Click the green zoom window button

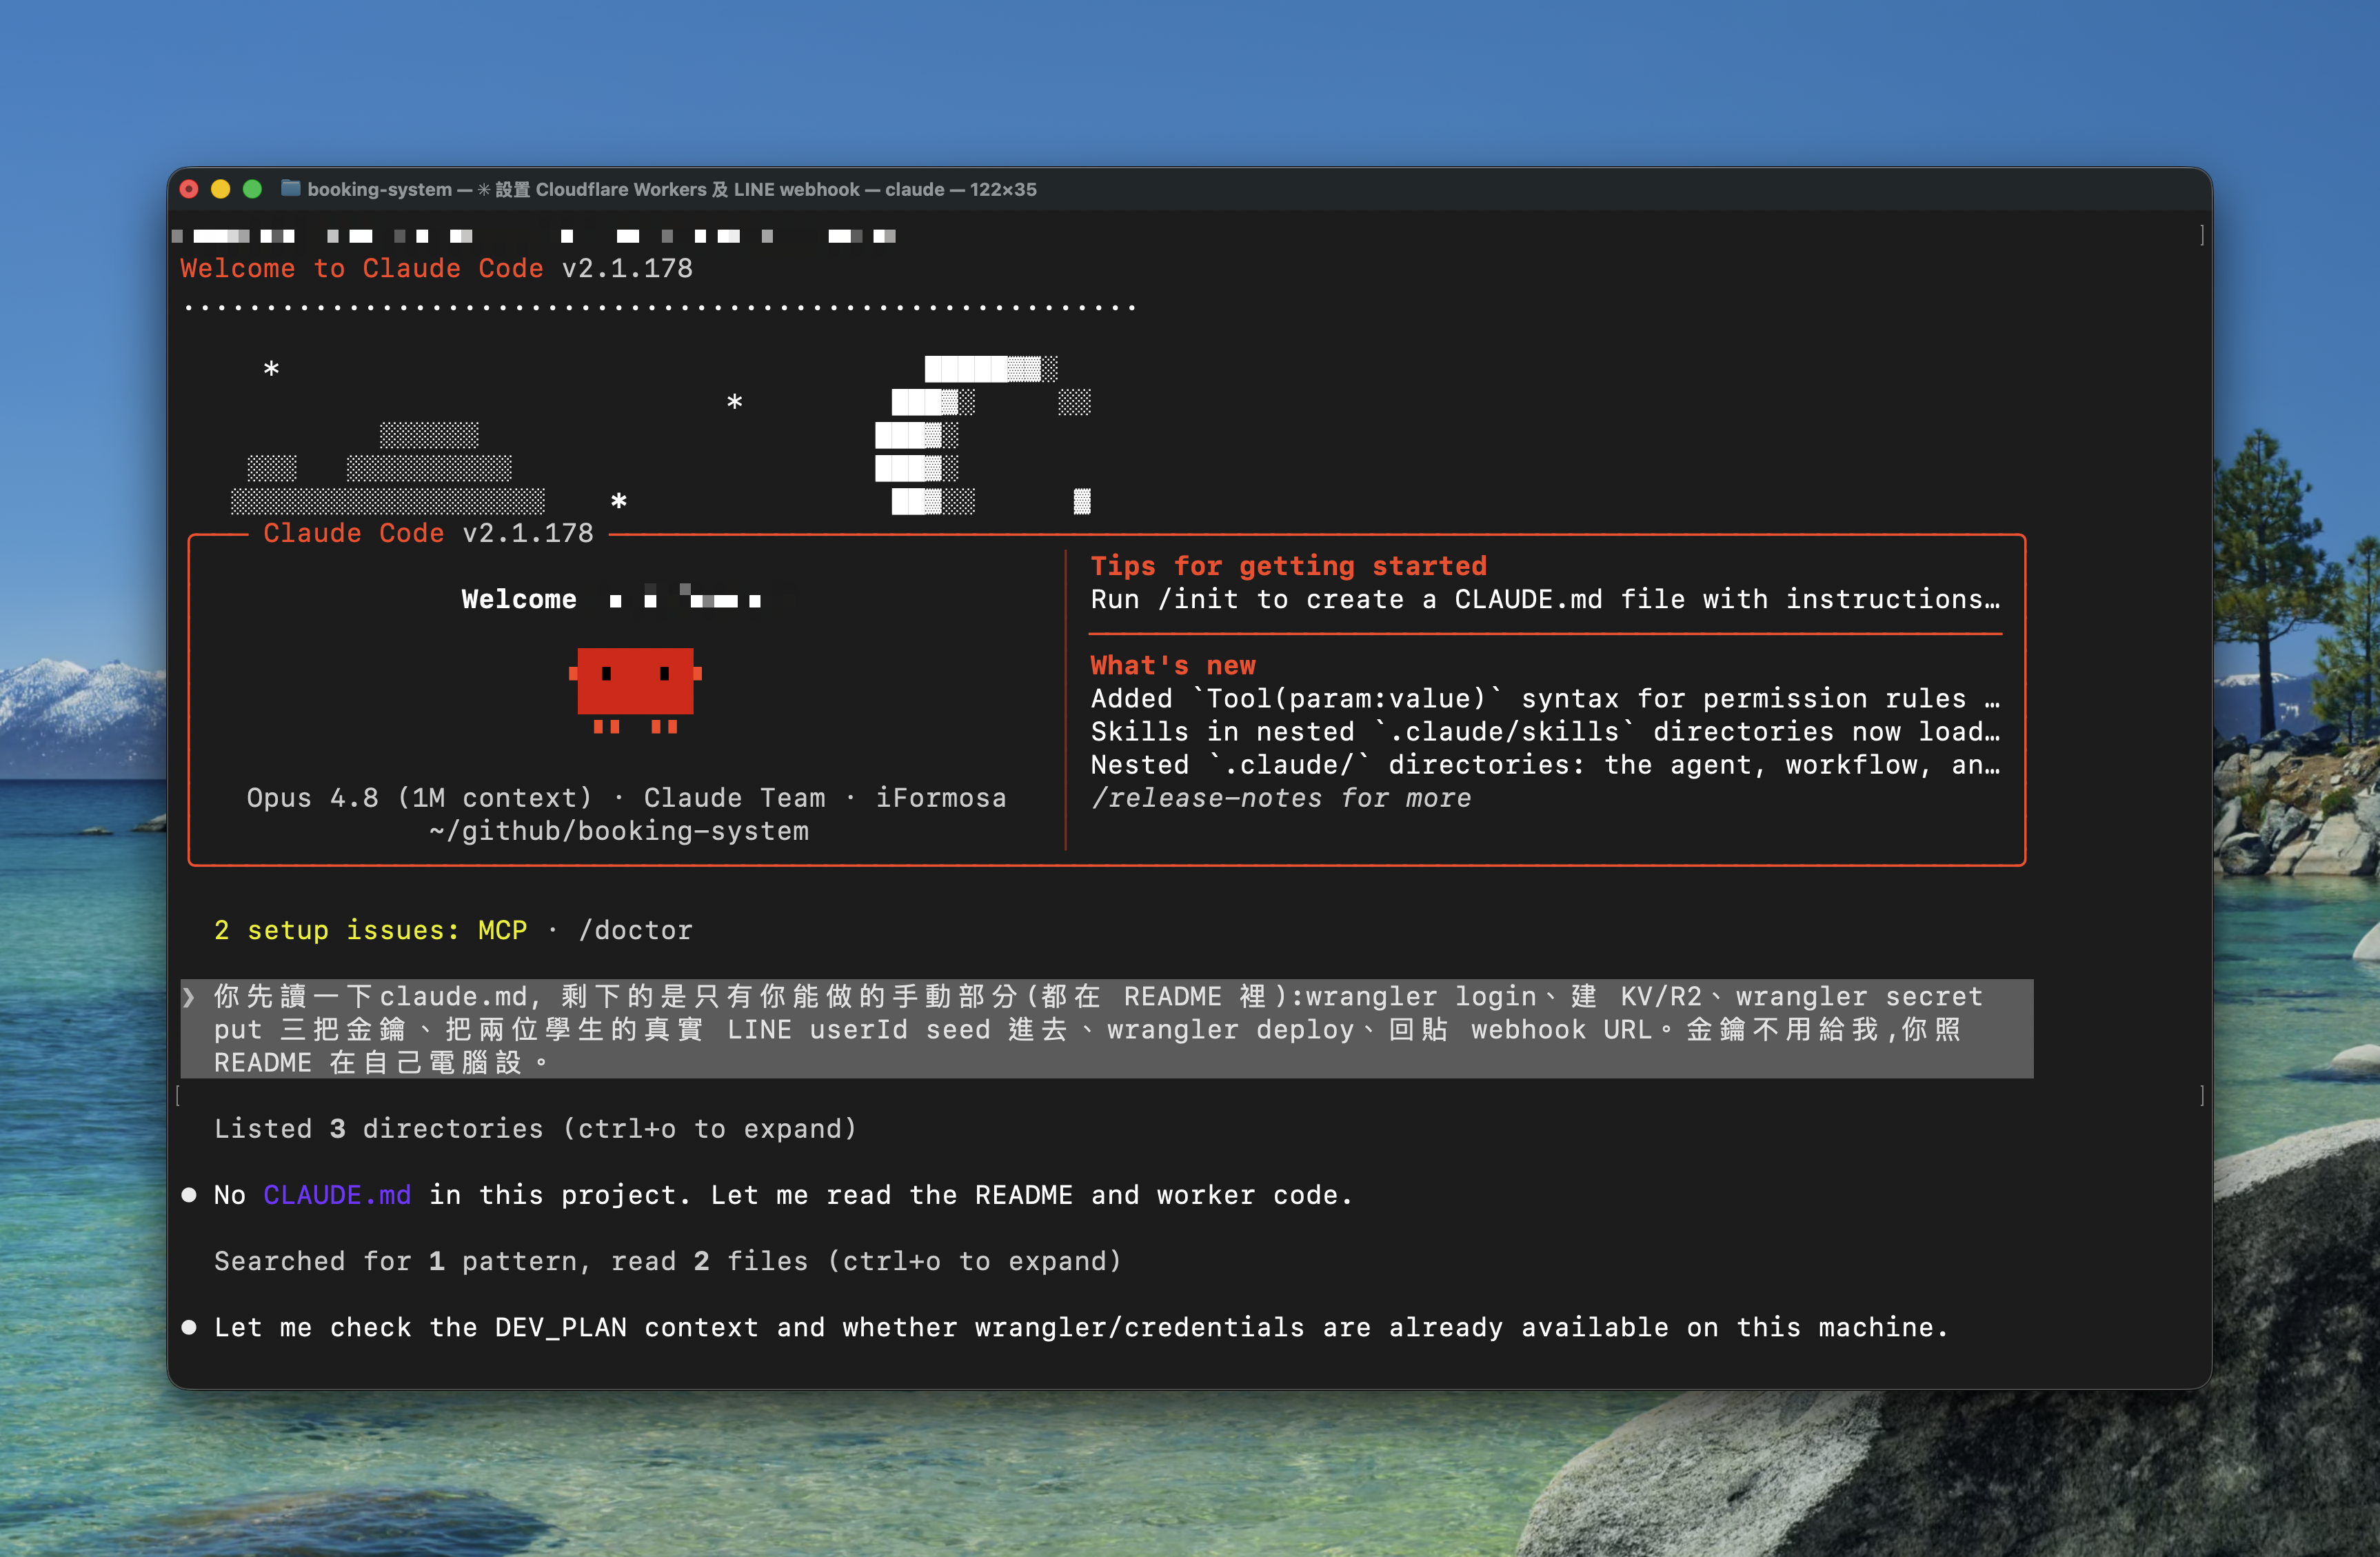pyautogui.click(x=253, y=189)
